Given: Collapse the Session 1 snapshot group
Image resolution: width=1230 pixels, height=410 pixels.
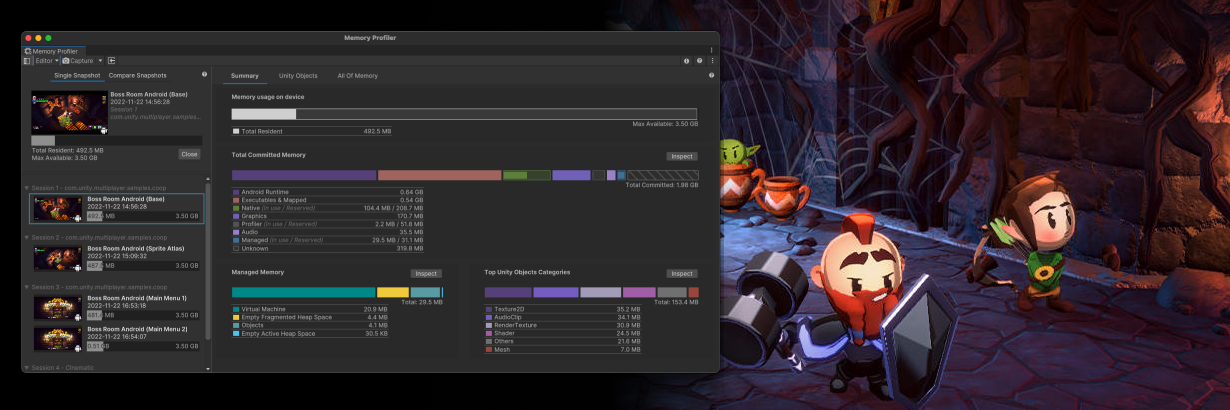Looking at the screenshot, I should pos(27,187).
